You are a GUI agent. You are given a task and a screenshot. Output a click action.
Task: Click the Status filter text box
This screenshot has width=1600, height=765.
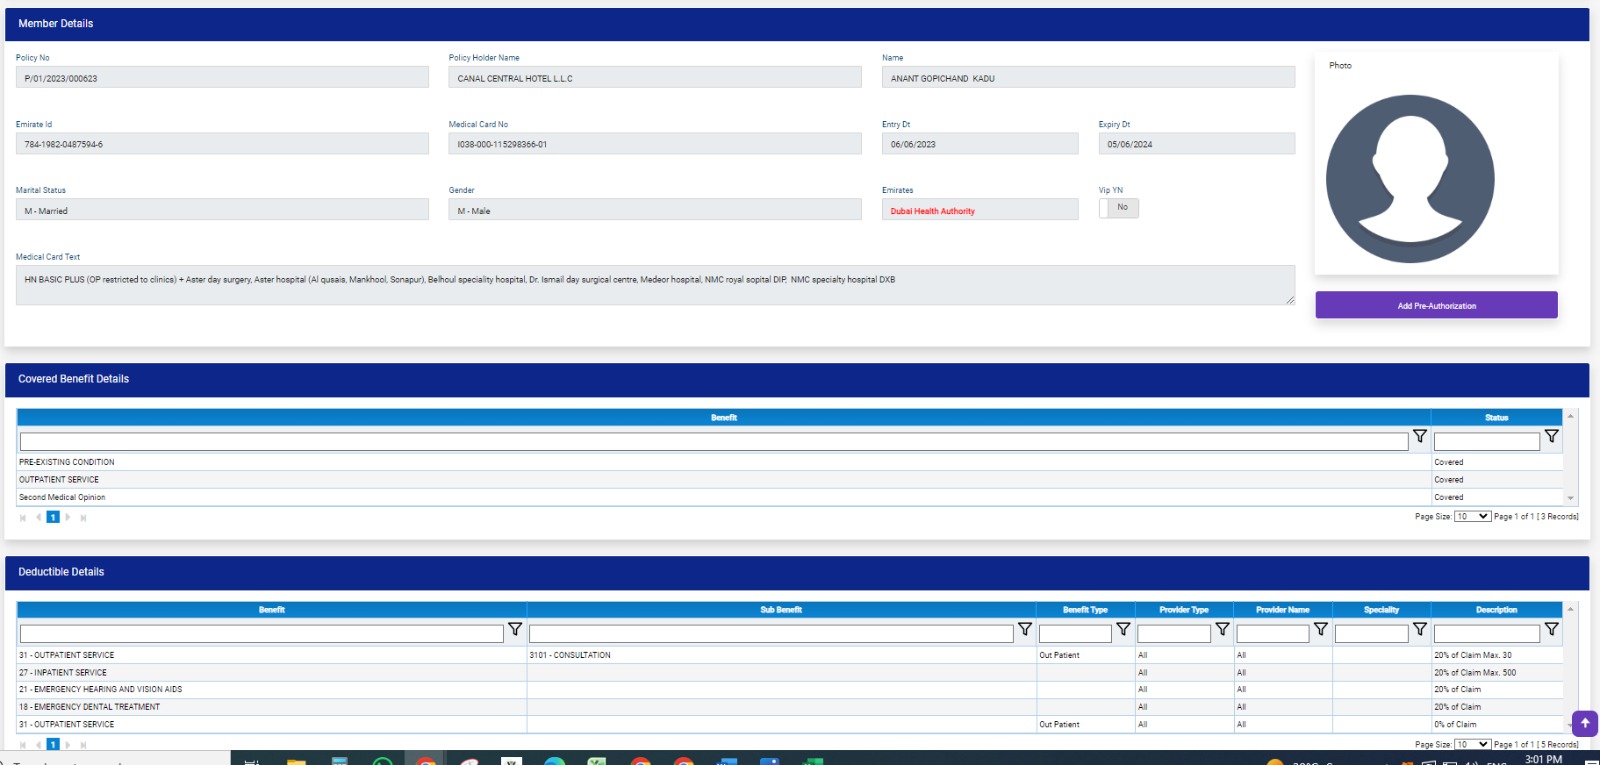[x=1486, y=442]
